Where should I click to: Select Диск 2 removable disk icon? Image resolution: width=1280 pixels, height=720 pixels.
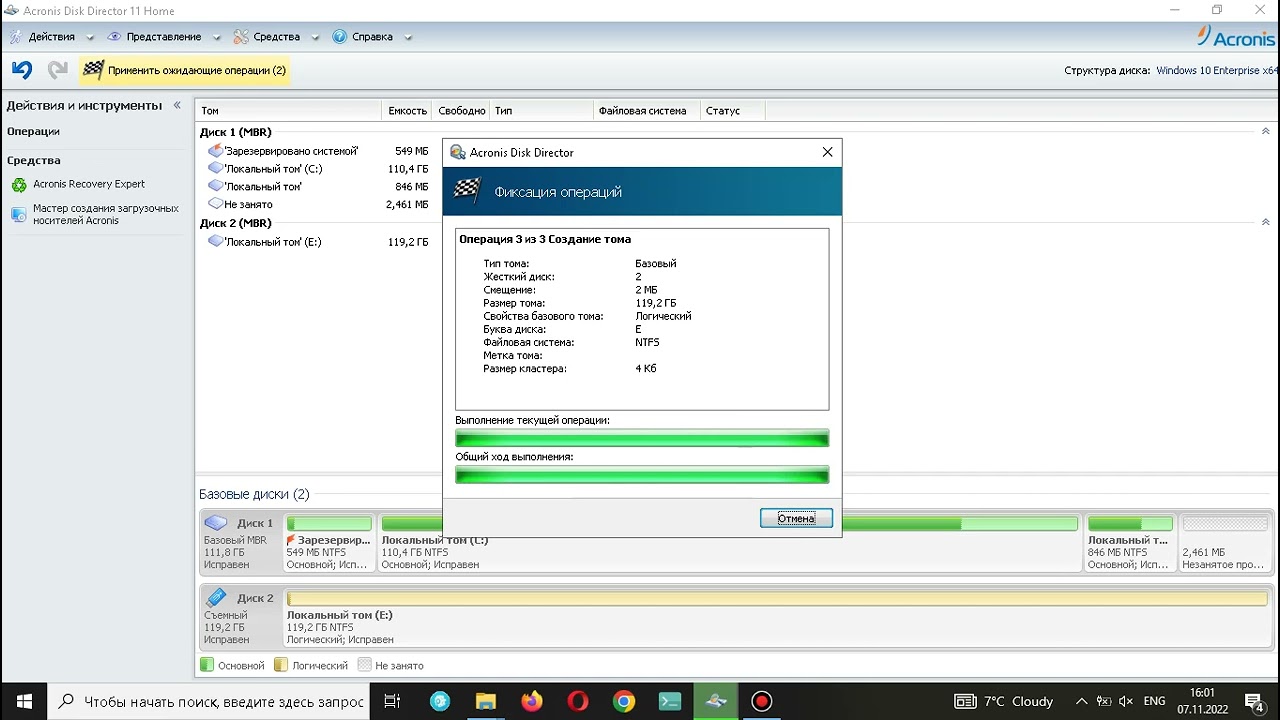coord(215,598)
